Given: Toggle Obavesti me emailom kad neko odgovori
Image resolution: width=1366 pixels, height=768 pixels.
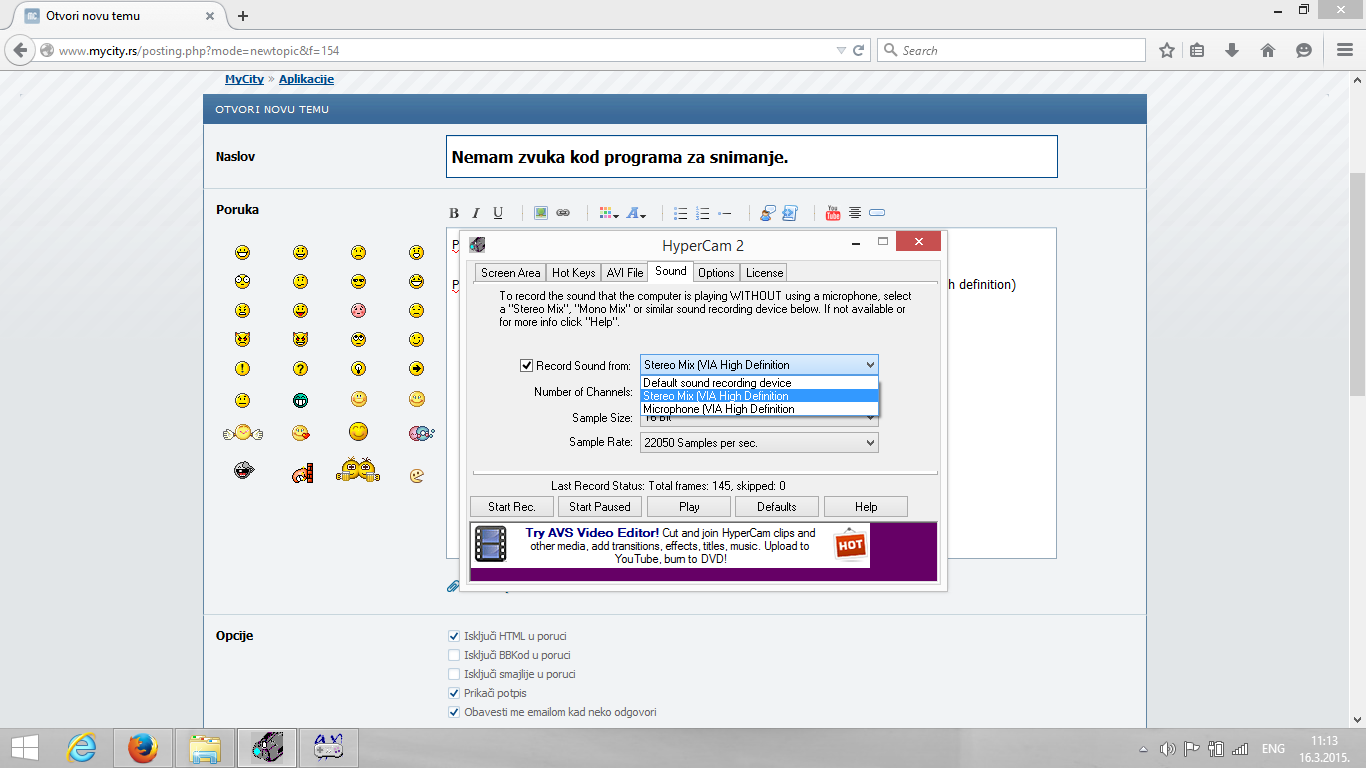Looking at the screenshot, I should point(454,712).
